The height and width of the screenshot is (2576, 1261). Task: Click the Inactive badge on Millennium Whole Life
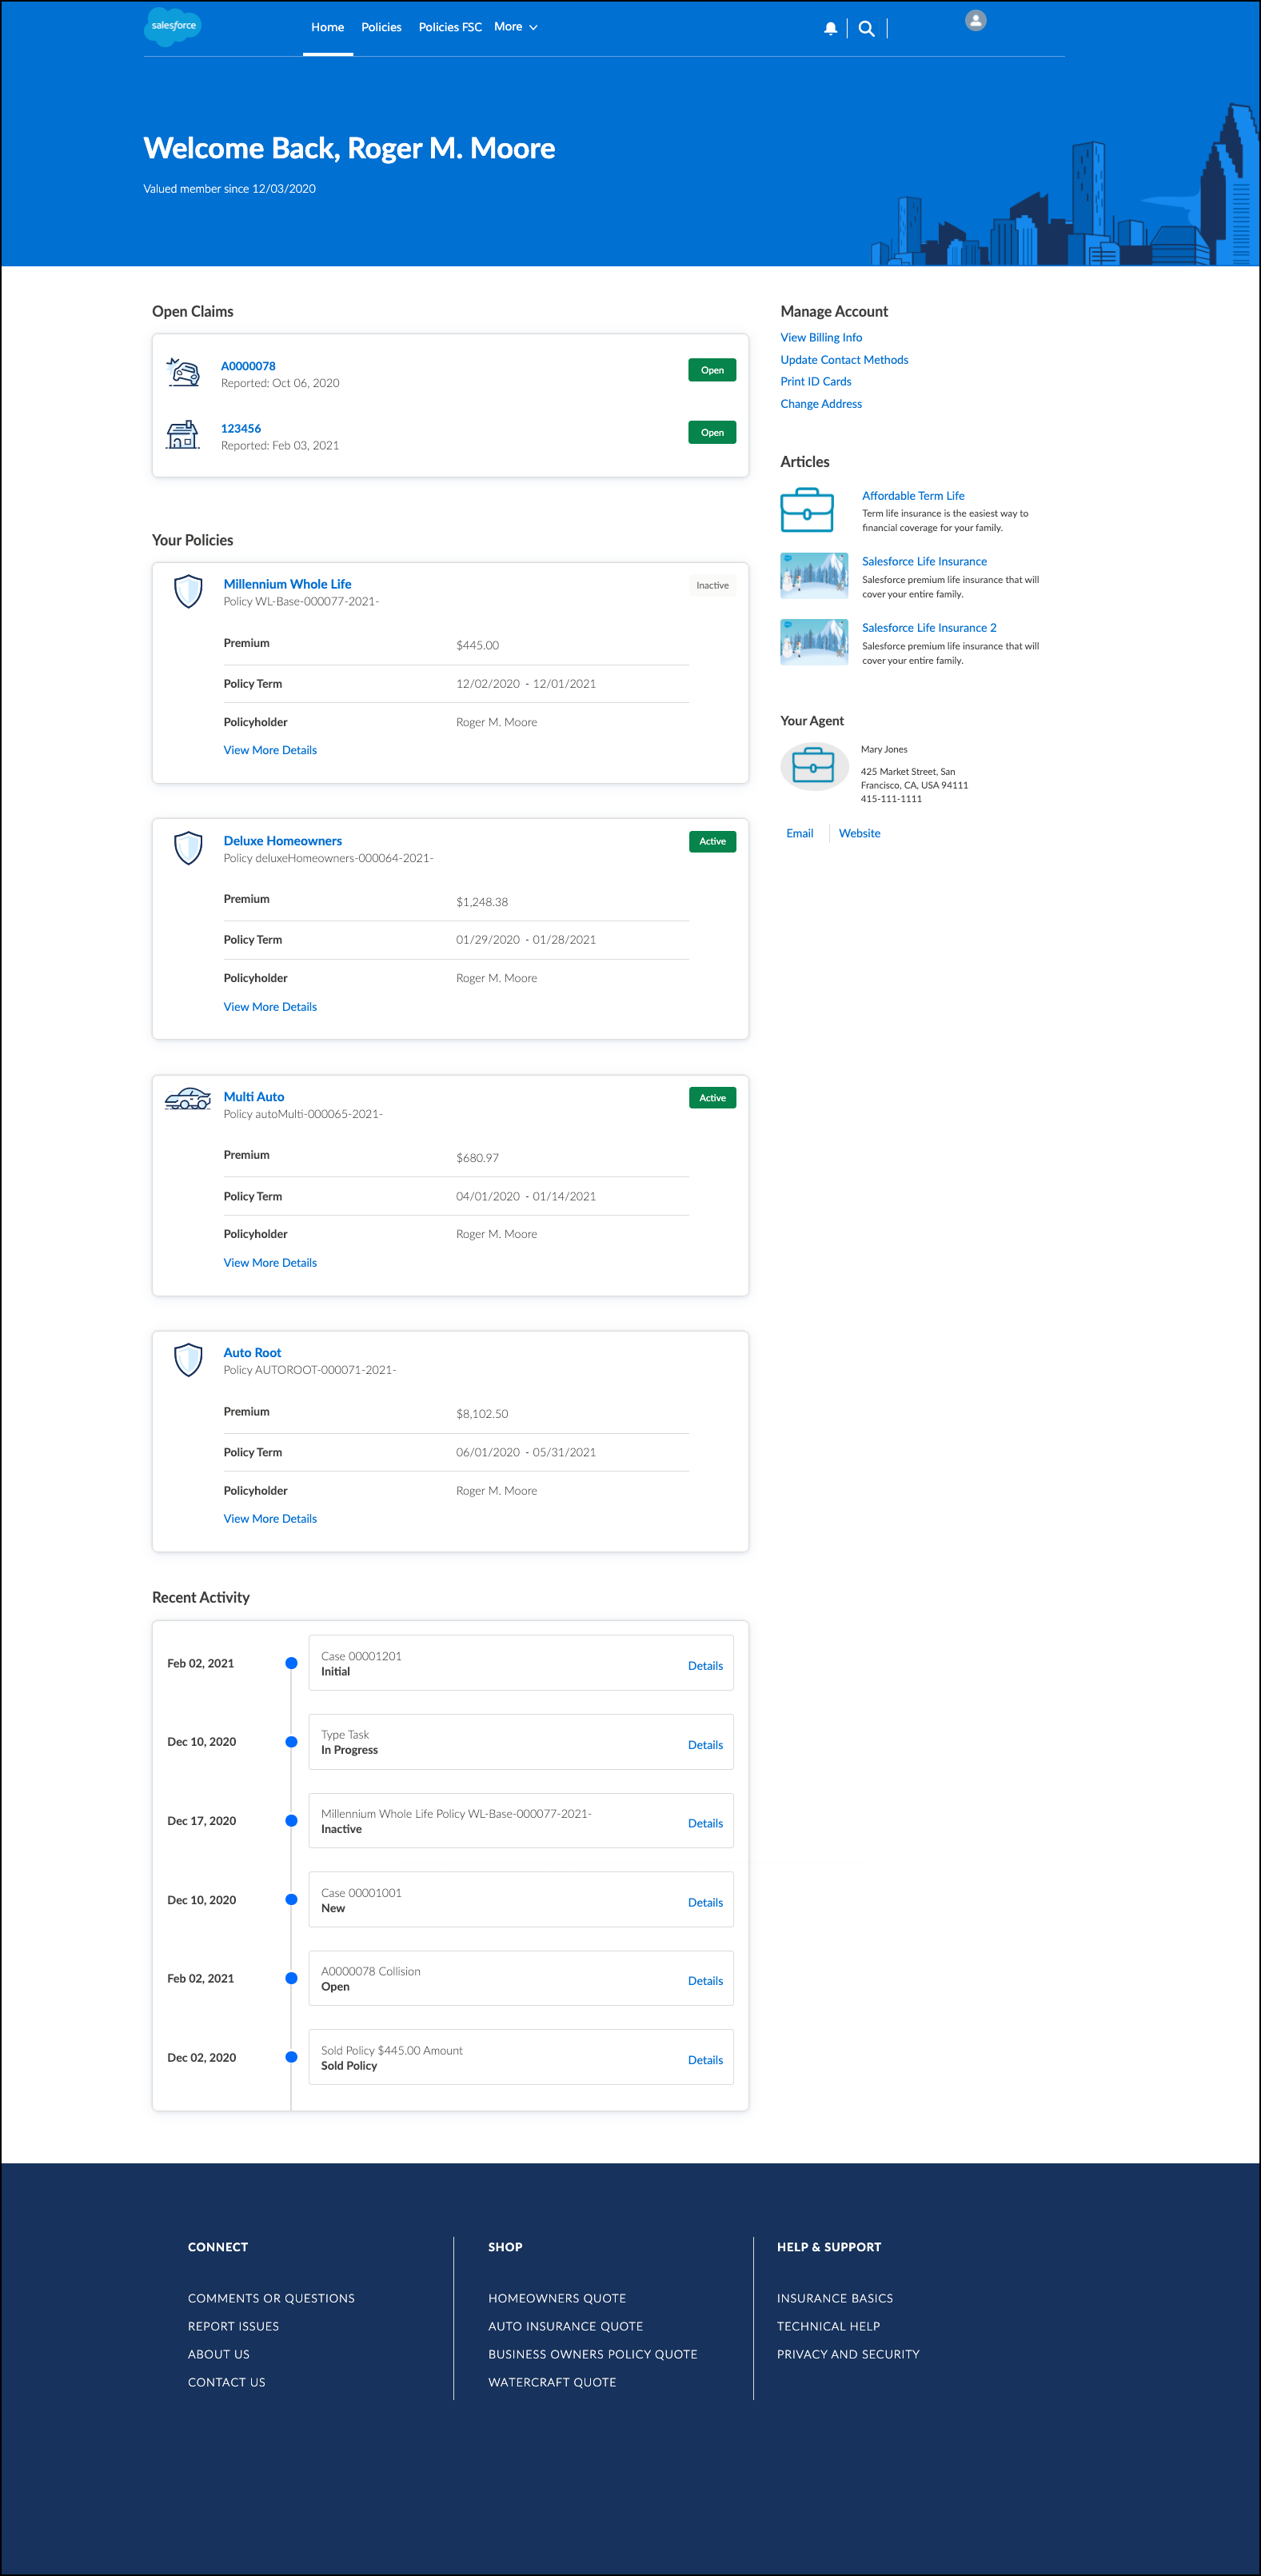[x=712, y=585]
